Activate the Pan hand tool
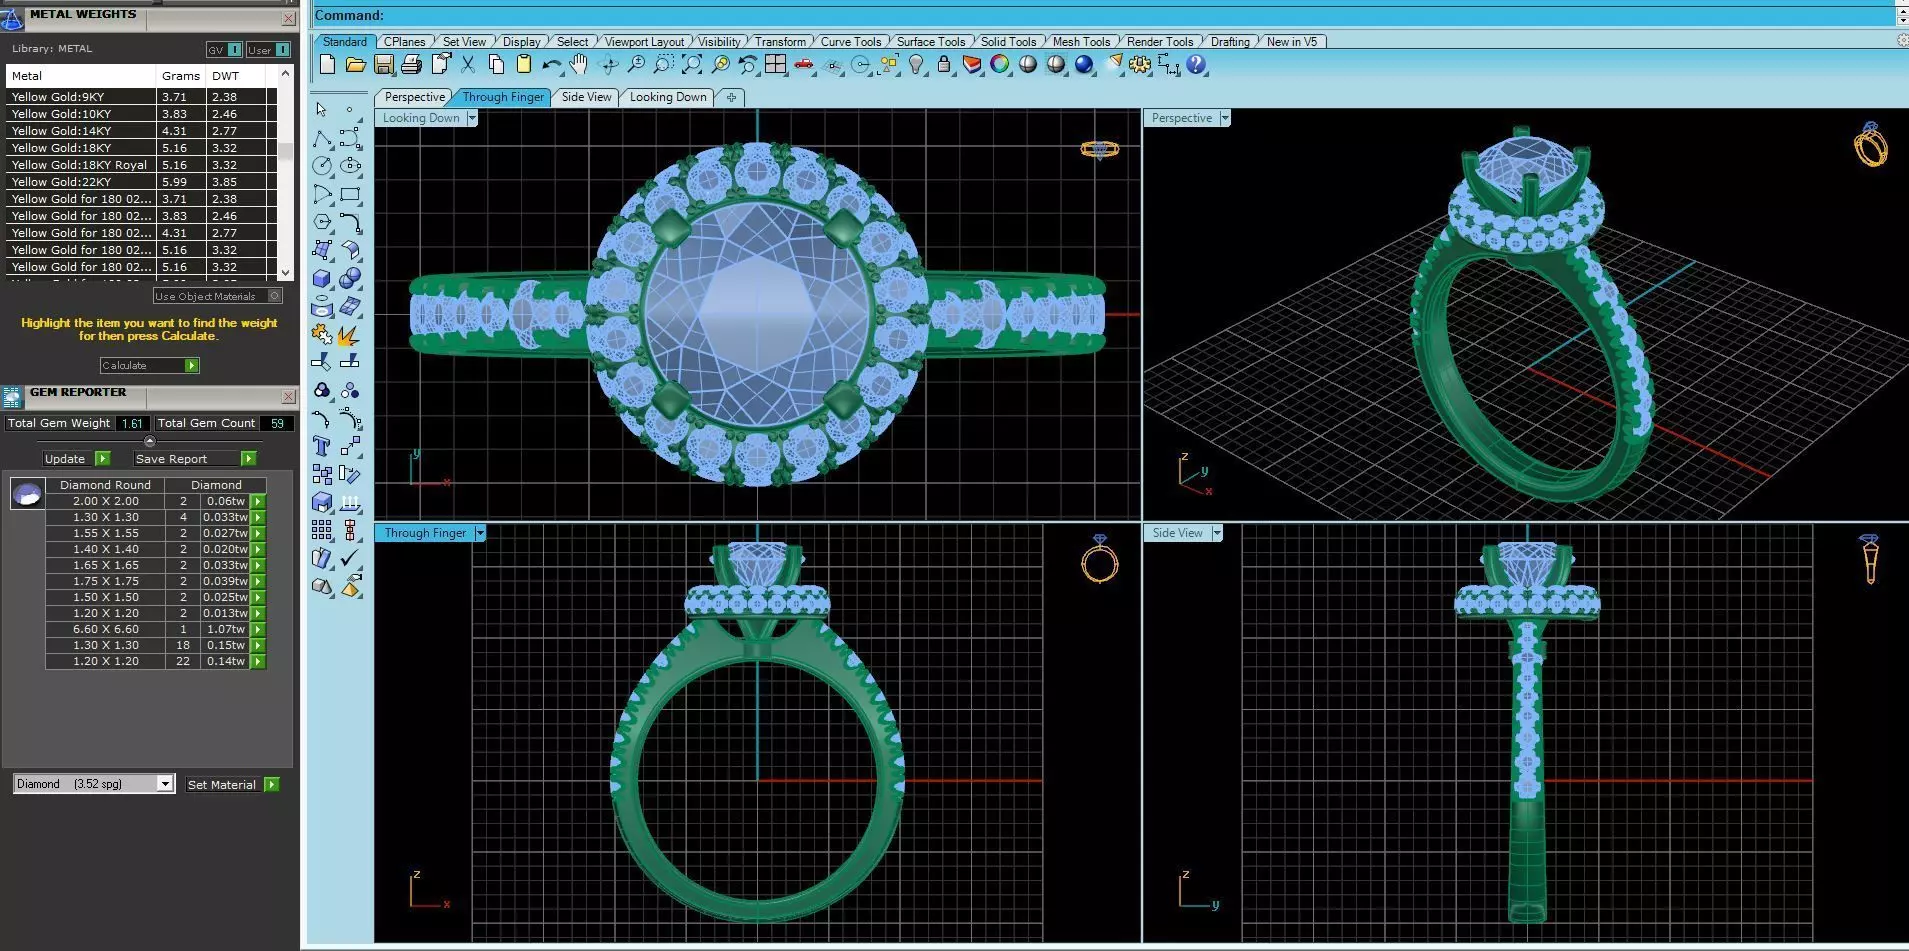The image size is (1909, 951). (x=579, y=65)
